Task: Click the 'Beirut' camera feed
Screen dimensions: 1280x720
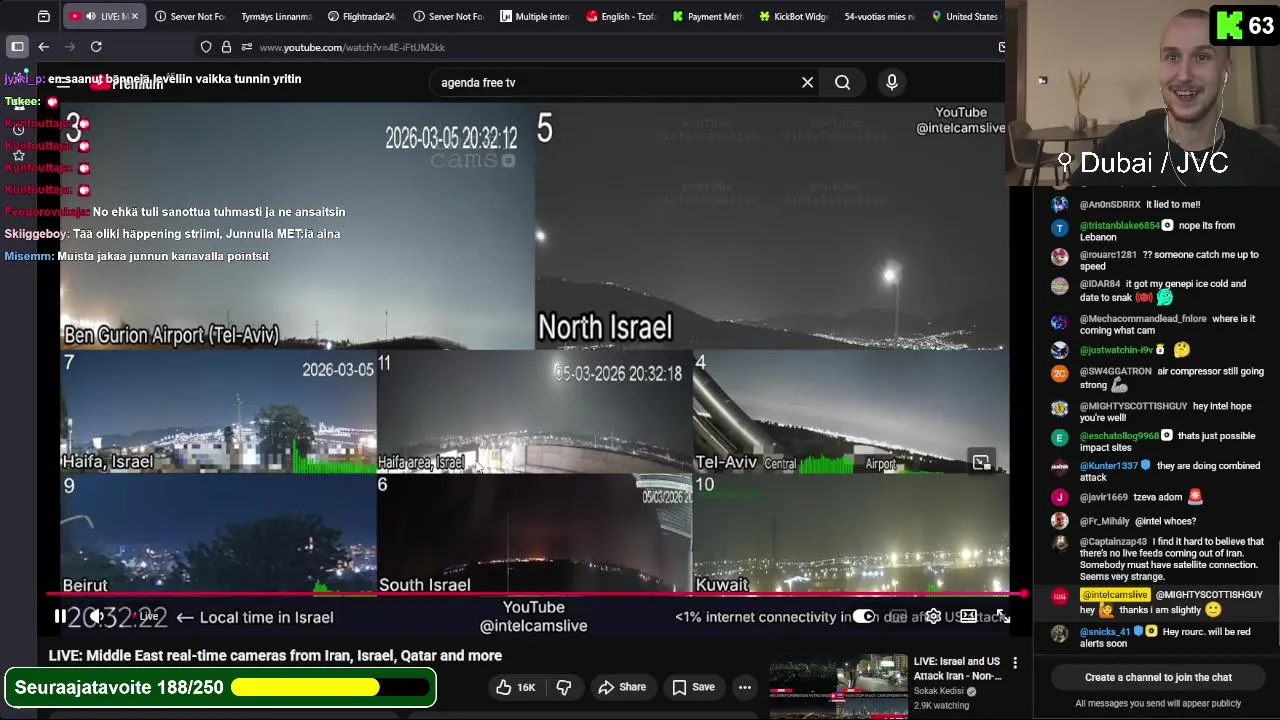Action: pos(218,534)
